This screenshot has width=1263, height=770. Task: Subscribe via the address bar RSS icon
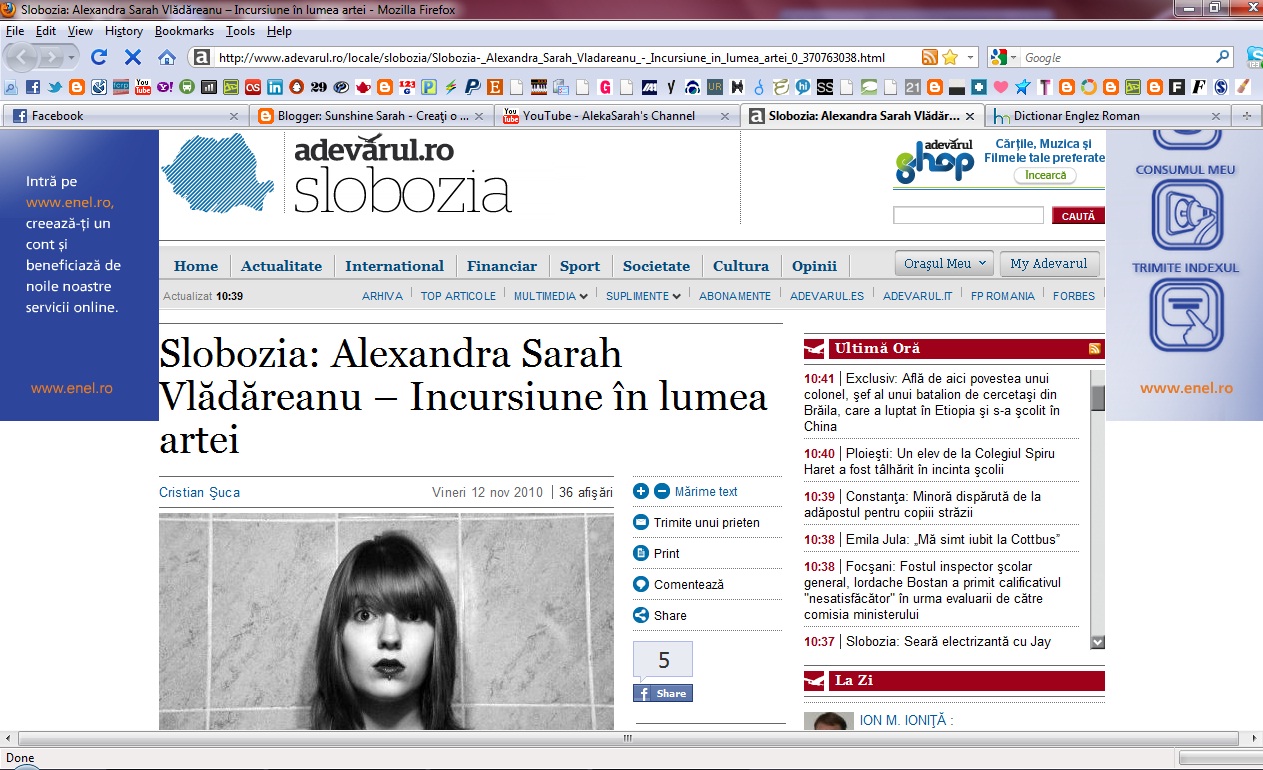930,57
